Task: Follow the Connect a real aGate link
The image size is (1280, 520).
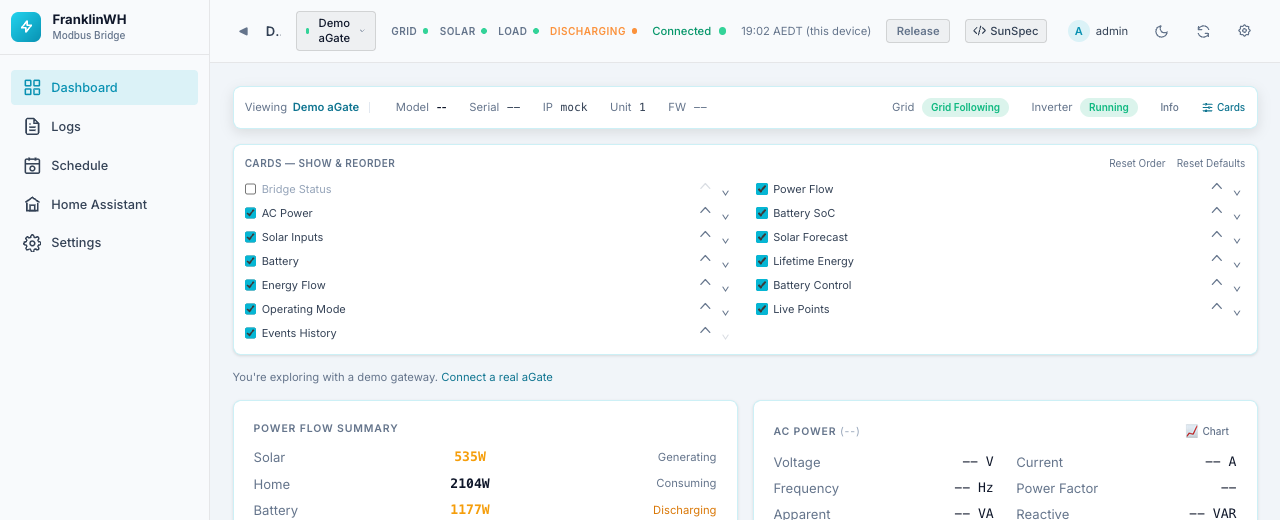Action: [x=497, y=377]
